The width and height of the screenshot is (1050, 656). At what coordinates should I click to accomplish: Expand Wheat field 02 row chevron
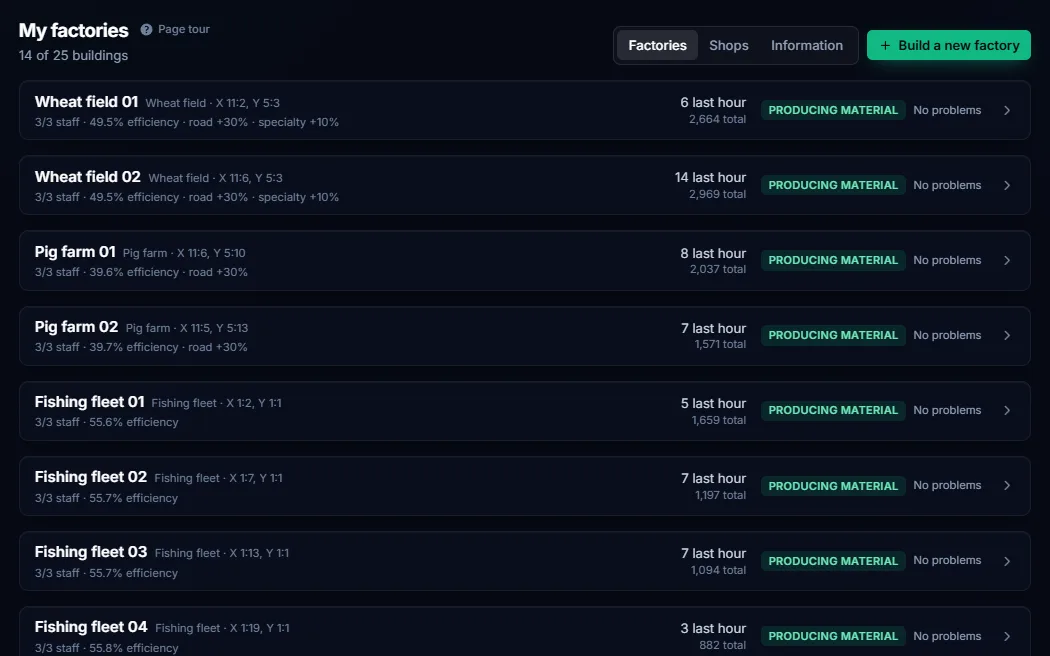pyautogui.click(x=1007, y=185)
